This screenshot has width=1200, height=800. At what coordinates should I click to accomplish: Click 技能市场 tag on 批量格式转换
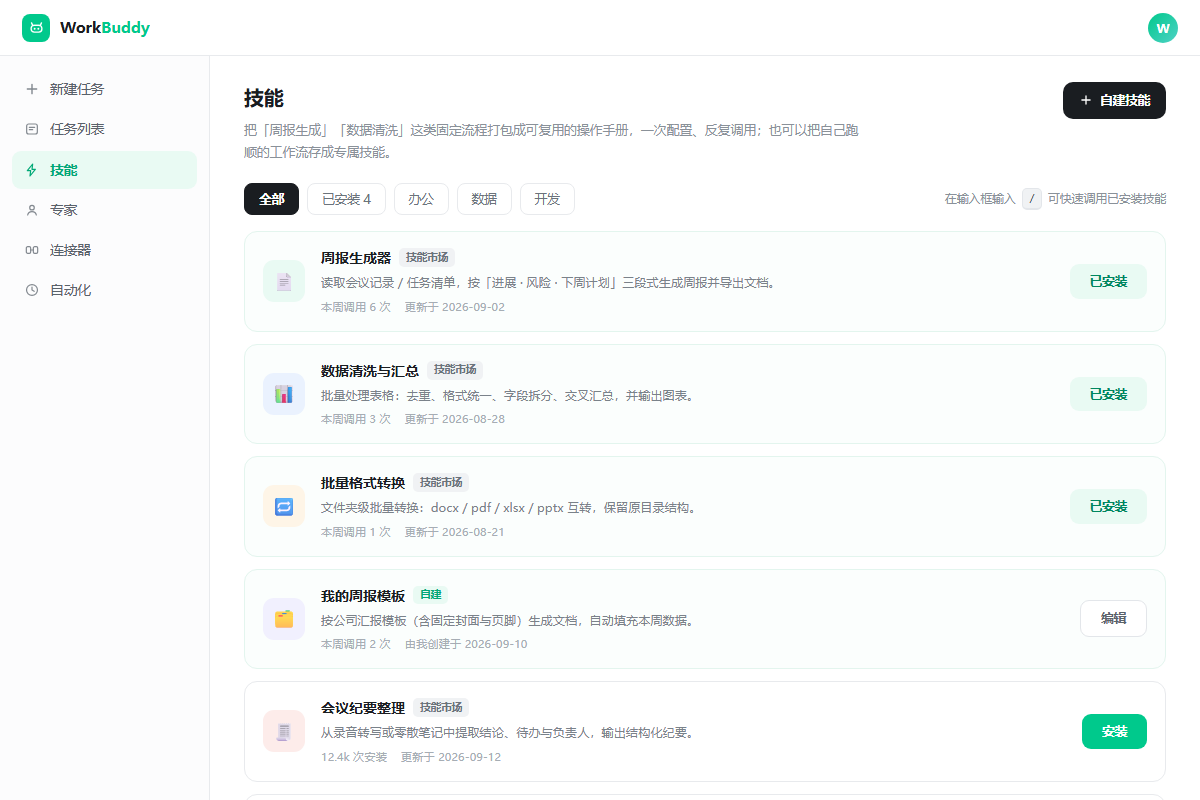[x=441, y=483]
